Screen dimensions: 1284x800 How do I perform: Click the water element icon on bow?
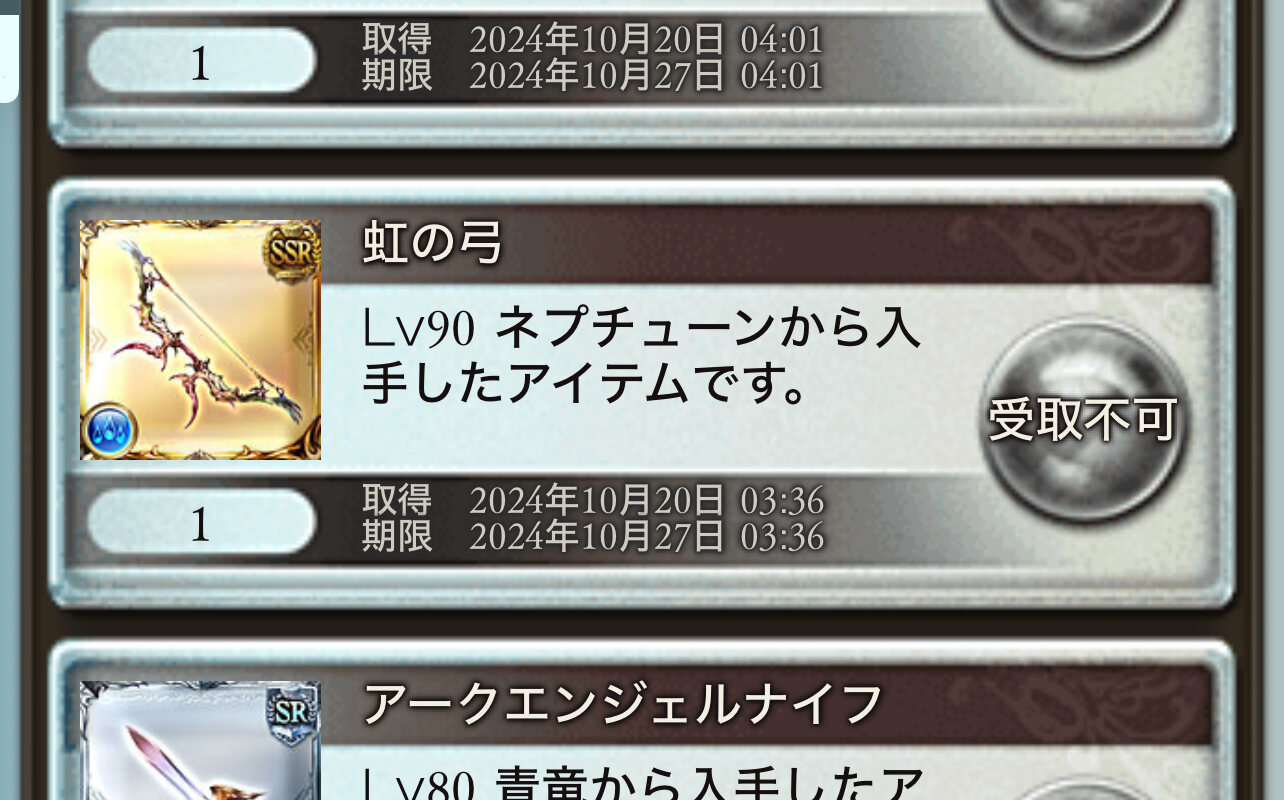coord(109,430)
